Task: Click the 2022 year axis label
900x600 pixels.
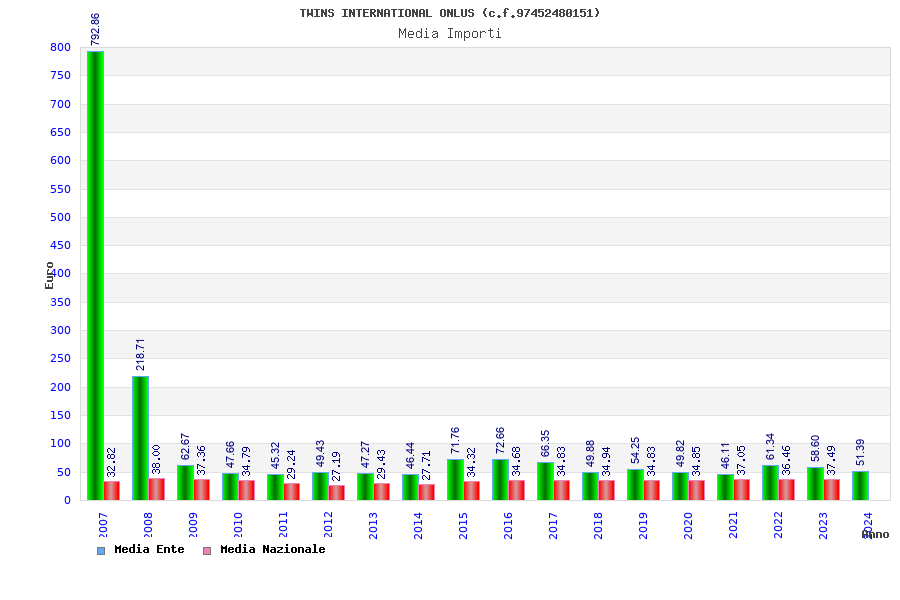Action: (778, 525)
